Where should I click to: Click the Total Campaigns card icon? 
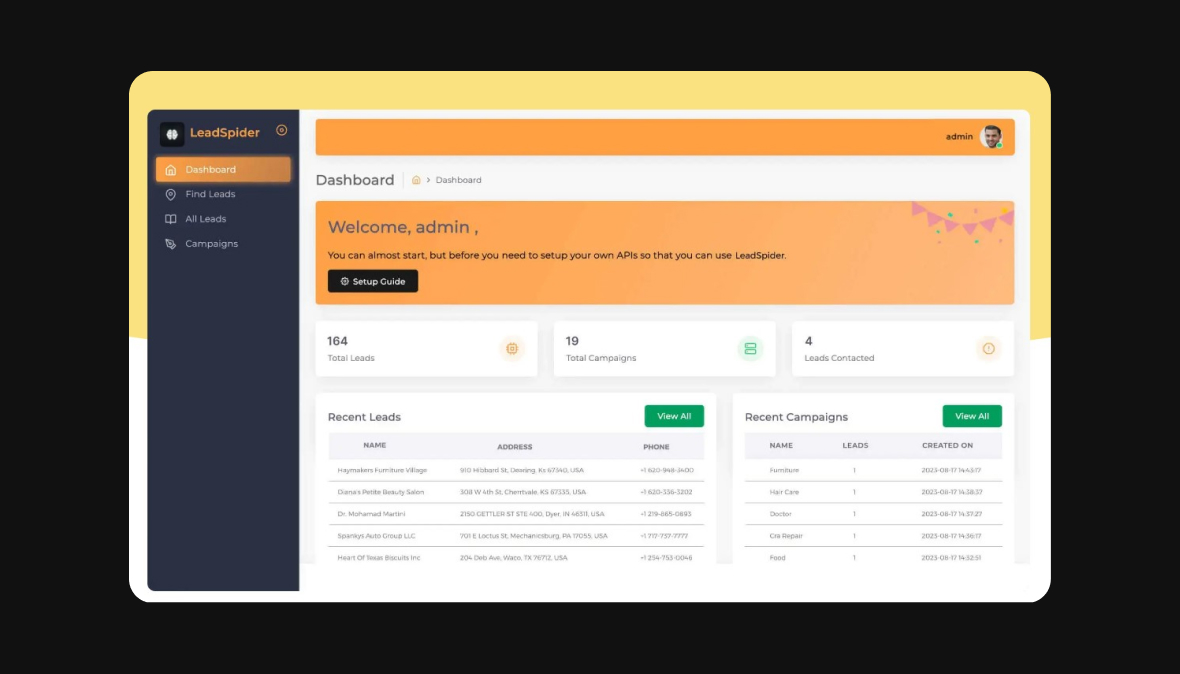(750, 349)
